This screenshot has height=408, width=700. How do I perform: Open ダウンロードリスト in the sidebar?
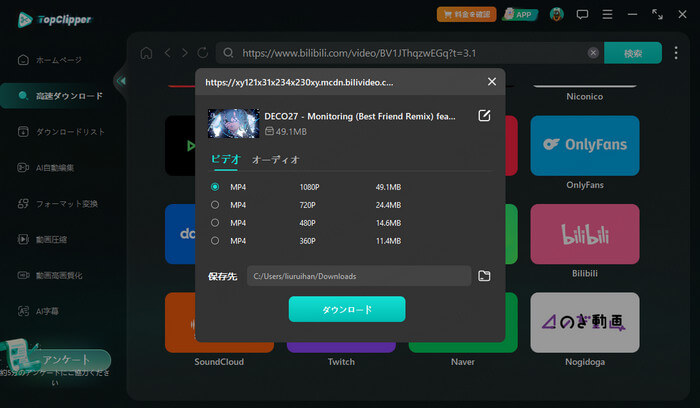(x=61, y=132)
